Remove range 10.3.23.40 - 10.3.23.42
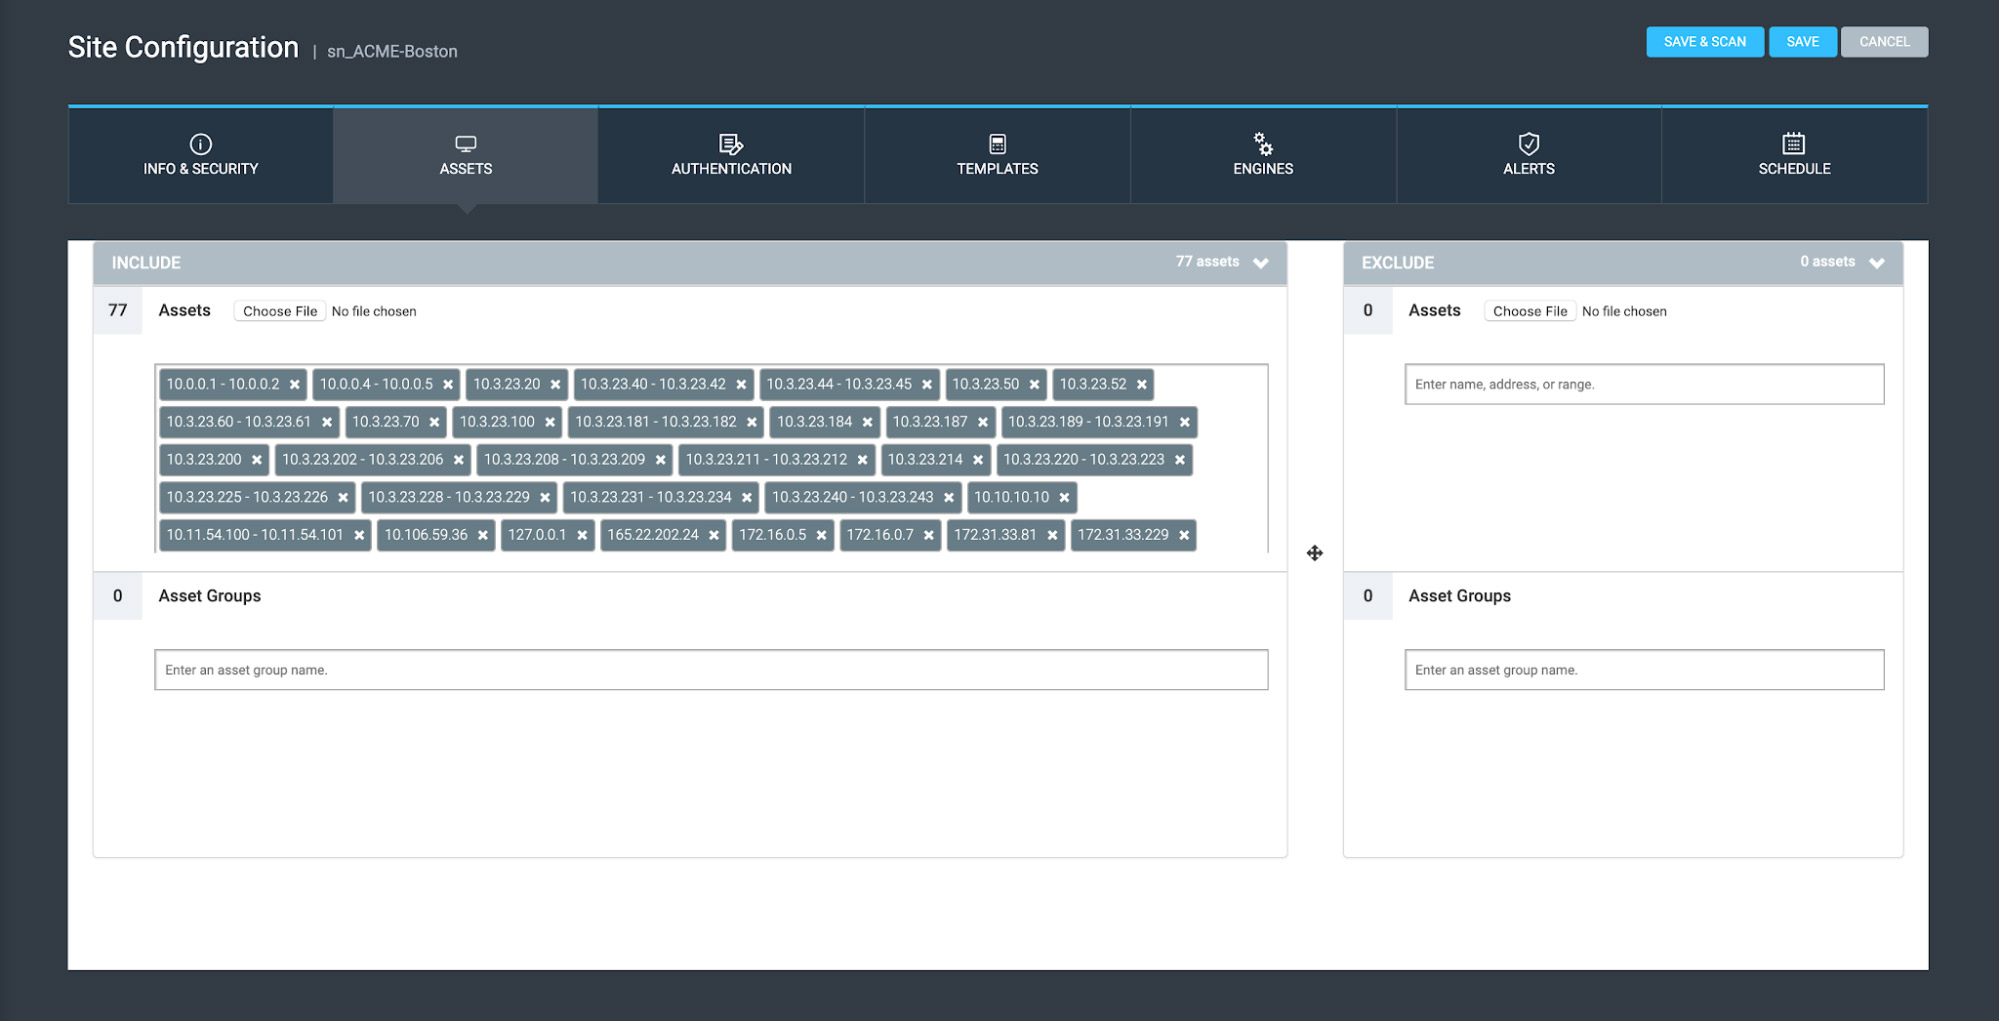Image resolution: width=1999 pixels, height=1021 pixels. 741,385
